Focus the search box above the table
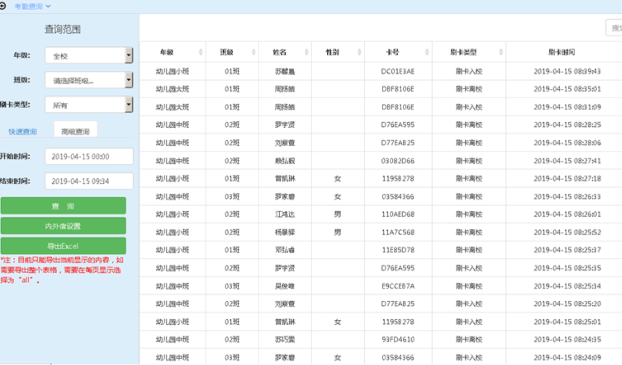Screen dimensions: 622x365 click(614, 28)
